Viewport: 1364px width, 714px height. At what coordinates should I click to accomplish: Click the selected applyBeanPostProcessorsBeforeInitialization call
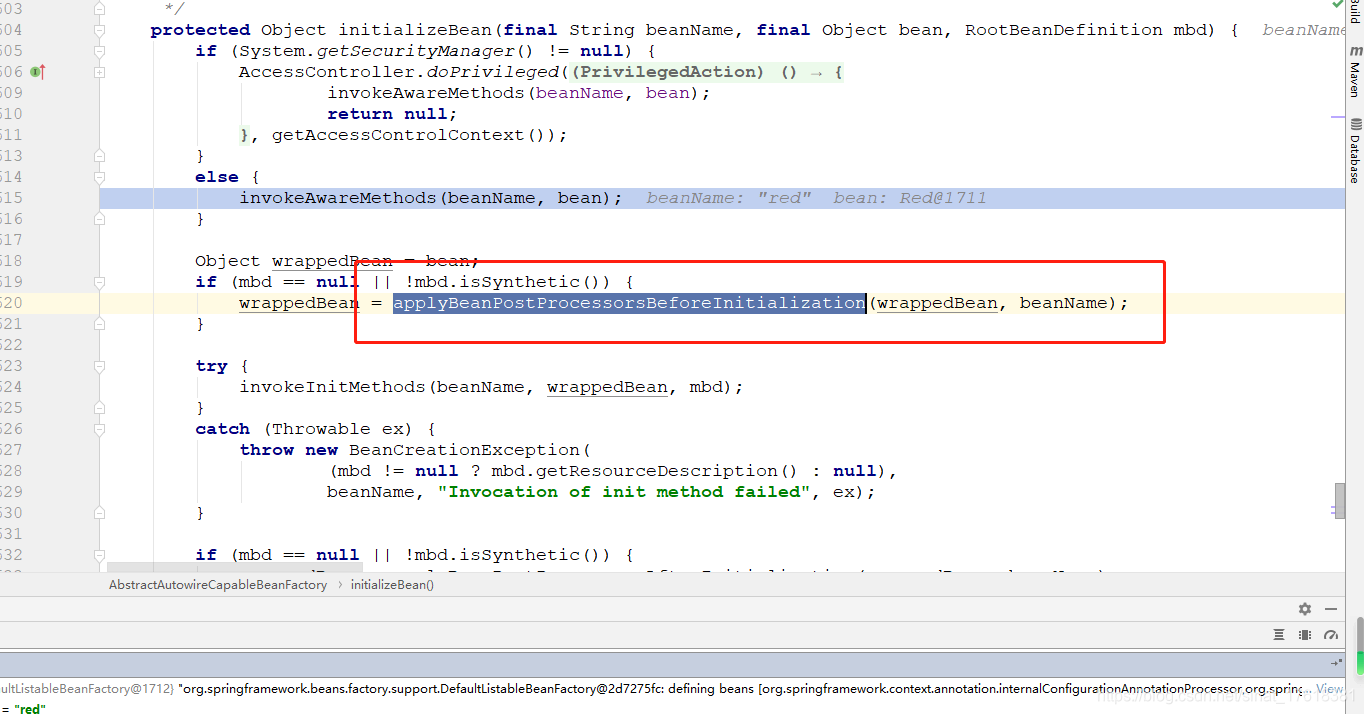(629, 303)
